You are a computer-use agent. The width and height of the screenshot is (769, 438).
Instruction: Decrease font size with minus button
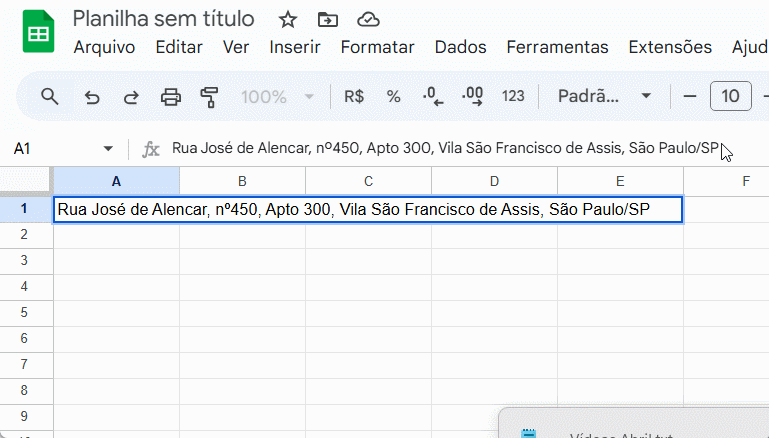pos(689,96)
